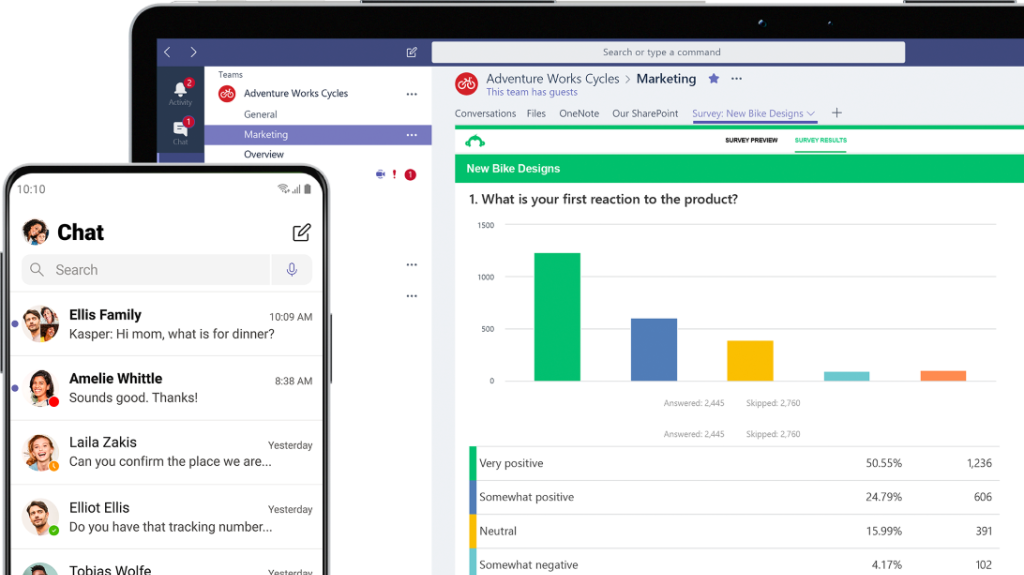This screenshot has width=1024, height=575.
Task: Open more options for Marketing channel in the list
Action: click(411, 135)
